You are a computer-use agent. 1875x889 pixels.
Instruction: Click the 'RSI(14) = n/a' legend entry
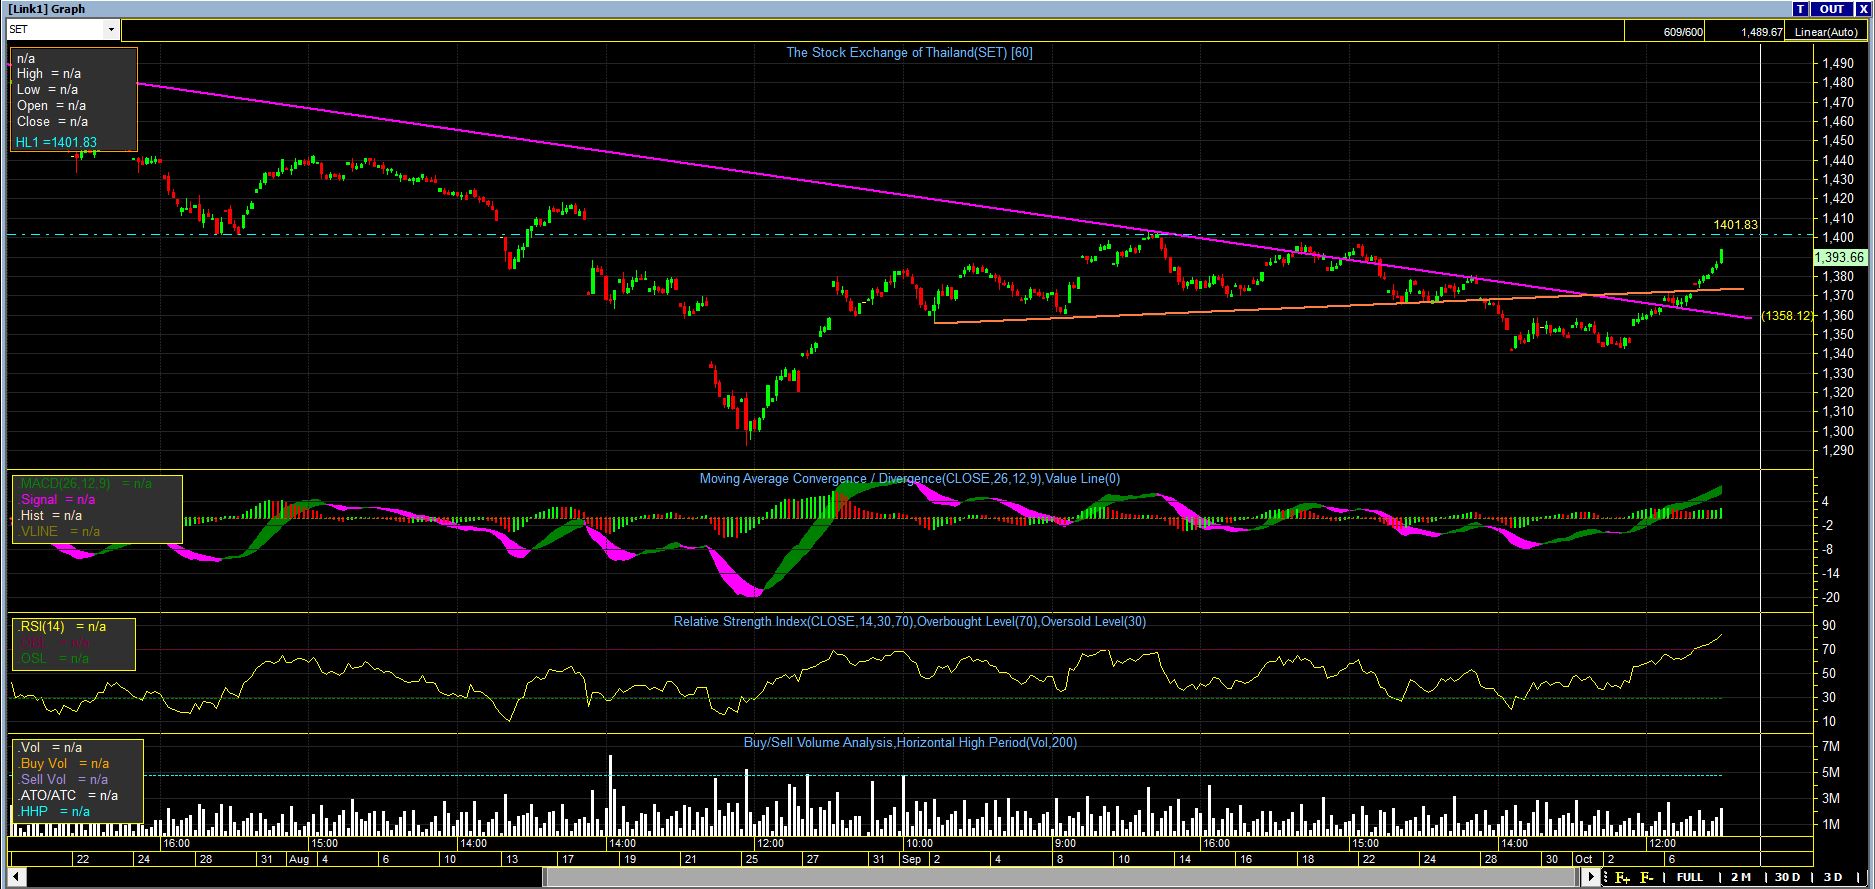click(63, 627)
